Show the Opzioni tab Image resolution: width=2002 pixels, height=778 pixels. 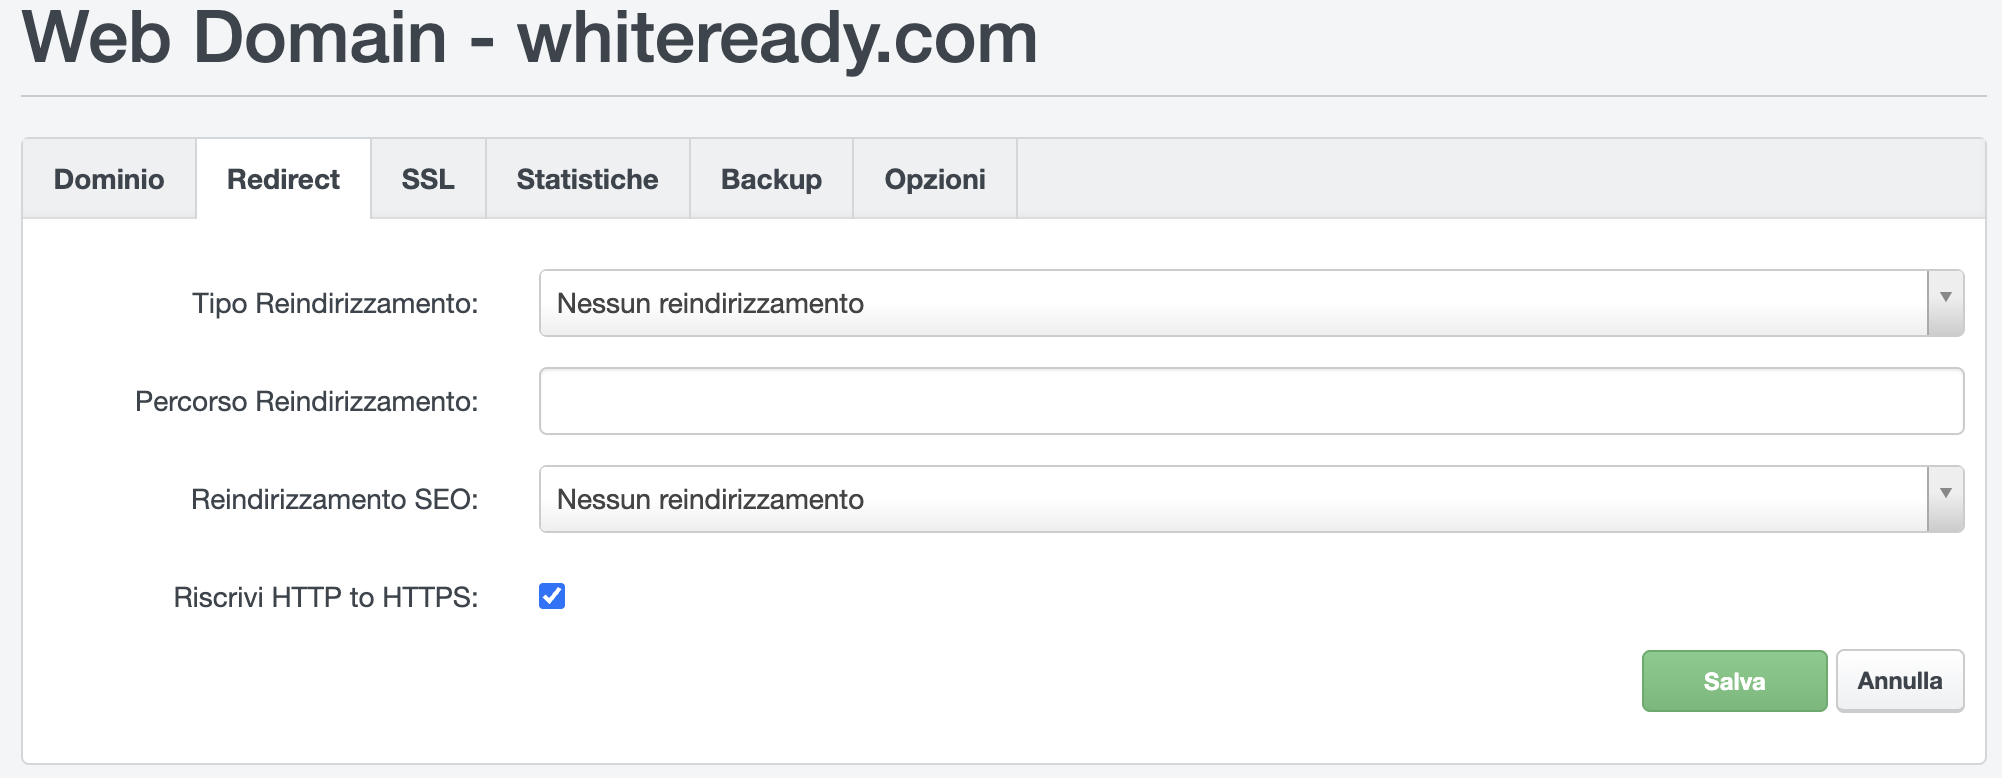point(935,179)
